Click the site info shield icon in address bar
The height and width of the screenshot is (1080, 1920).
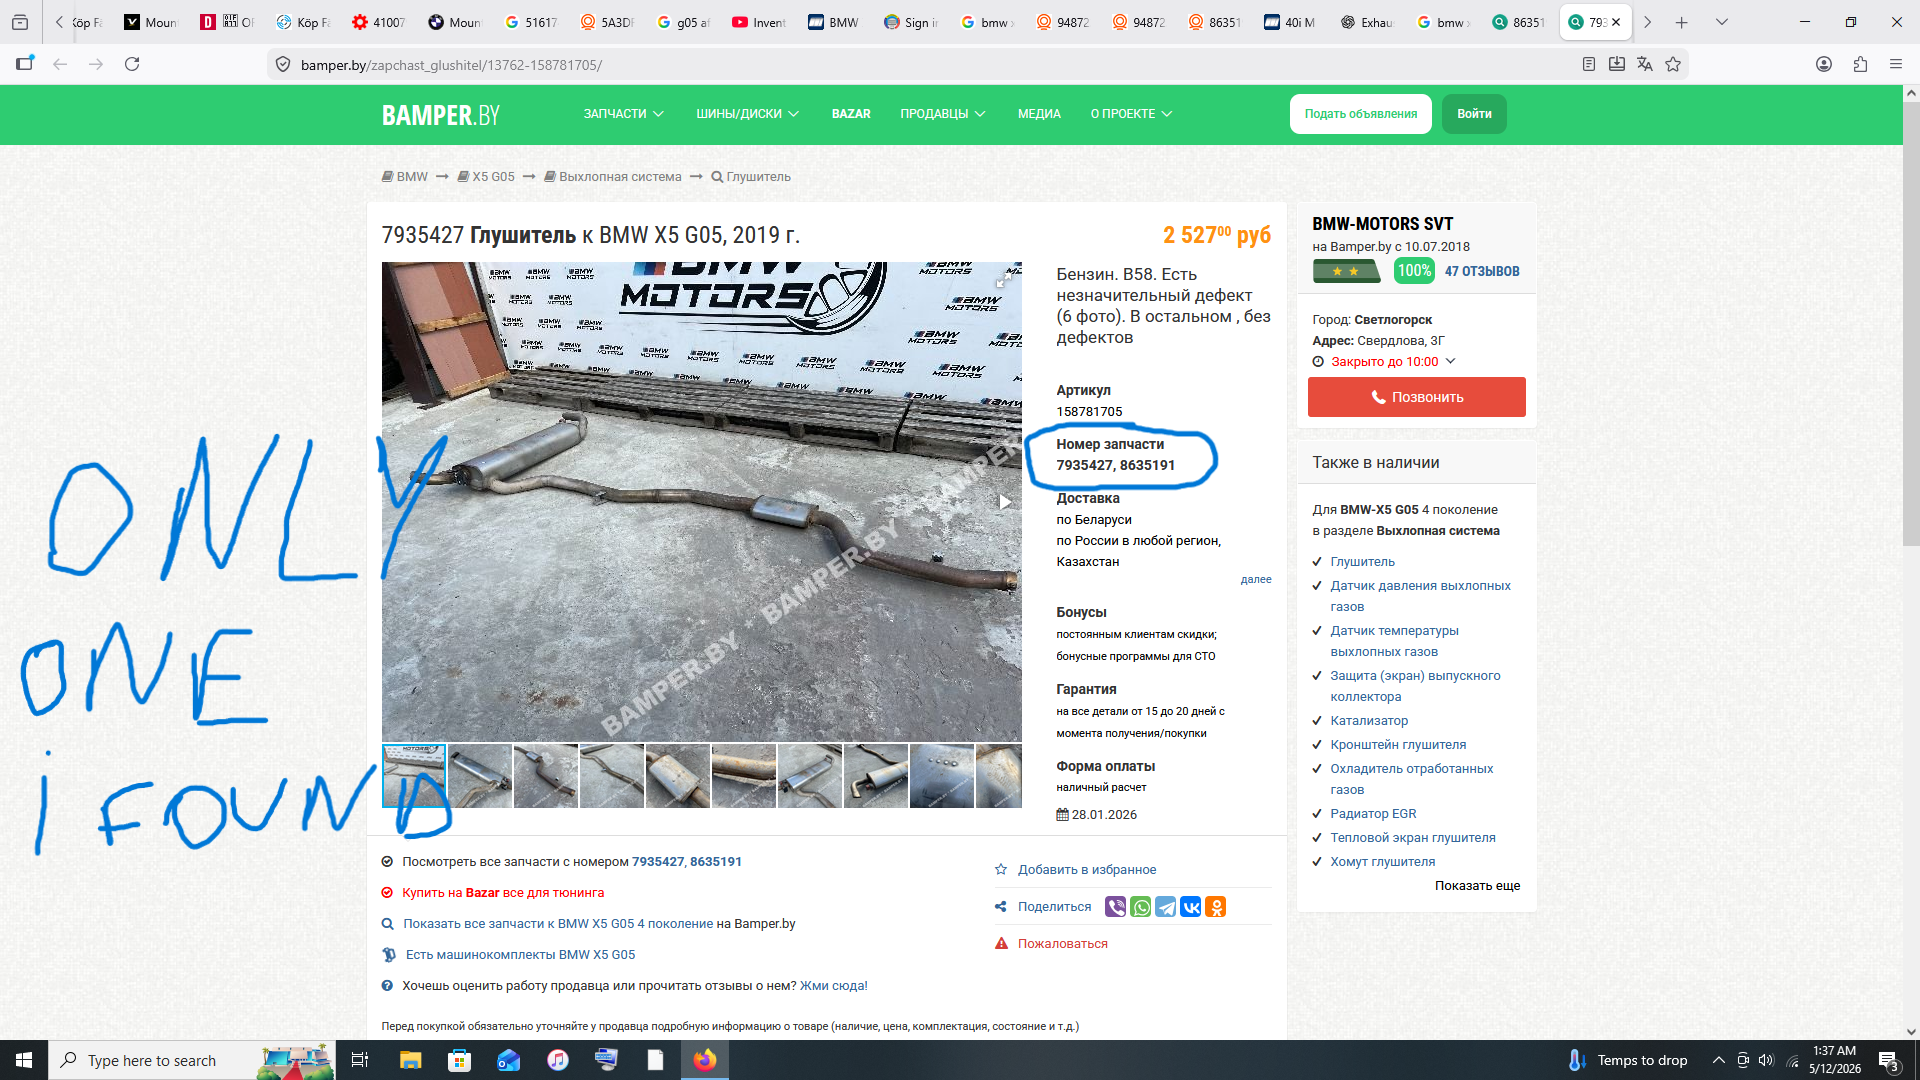(x=283, y=64)
